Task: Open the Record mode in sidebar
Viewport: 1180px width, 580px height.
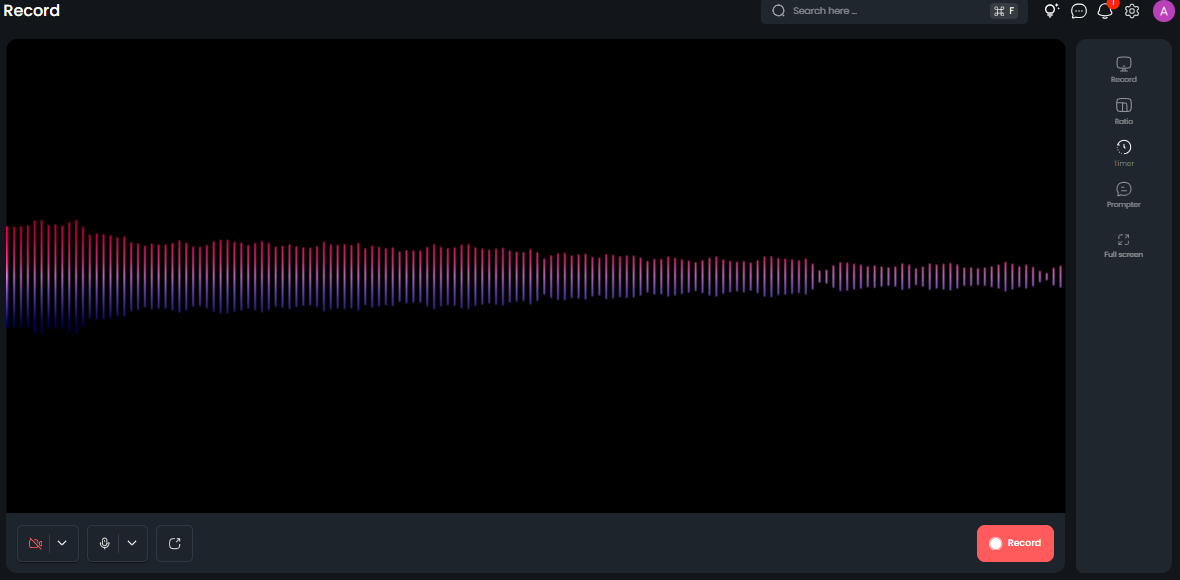Action: point(1124,69)
